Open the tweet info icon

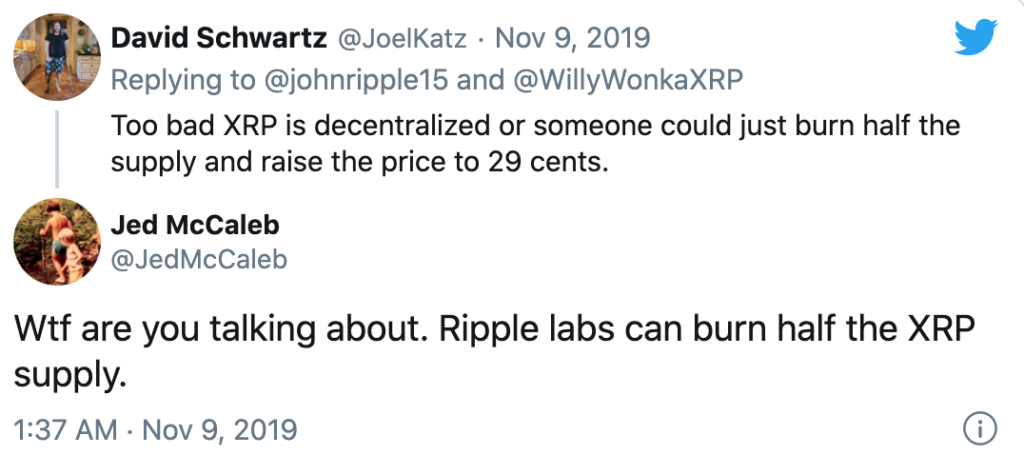coord(980,428)
